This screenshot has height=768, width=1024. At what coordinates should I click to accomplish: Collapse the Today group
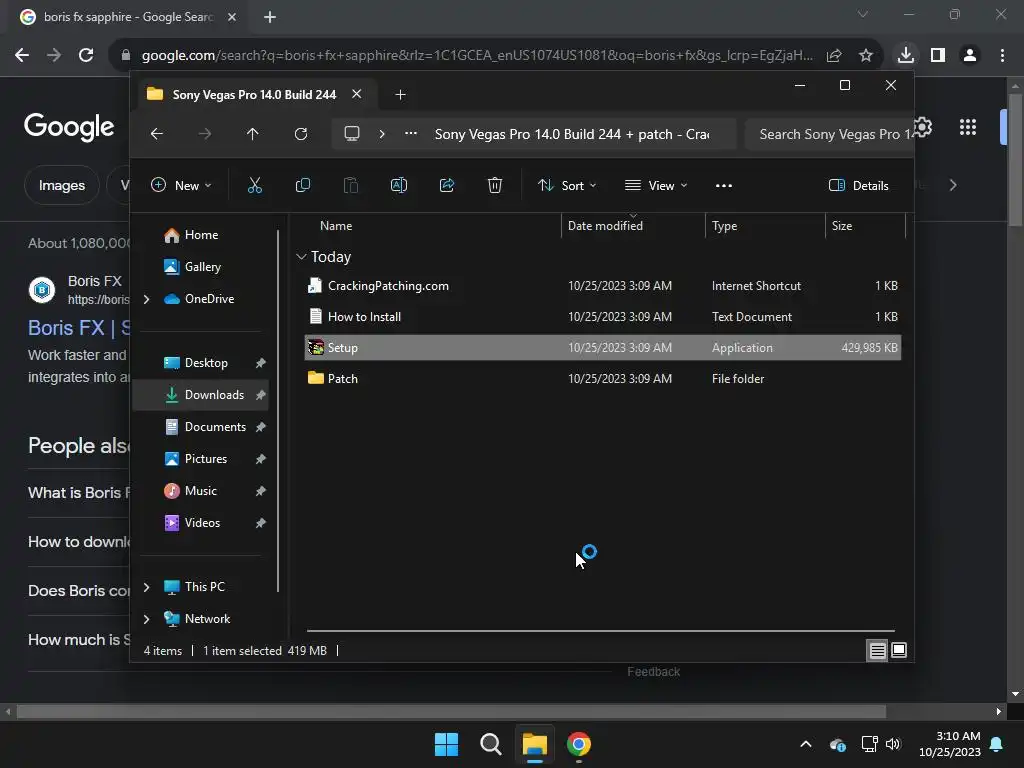pos(301,257)
